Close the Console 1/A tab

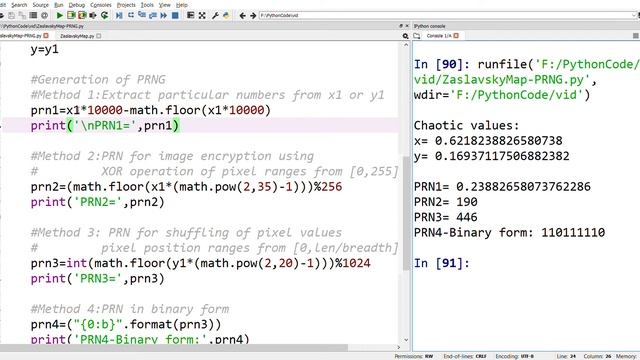(x=456, y=36)
